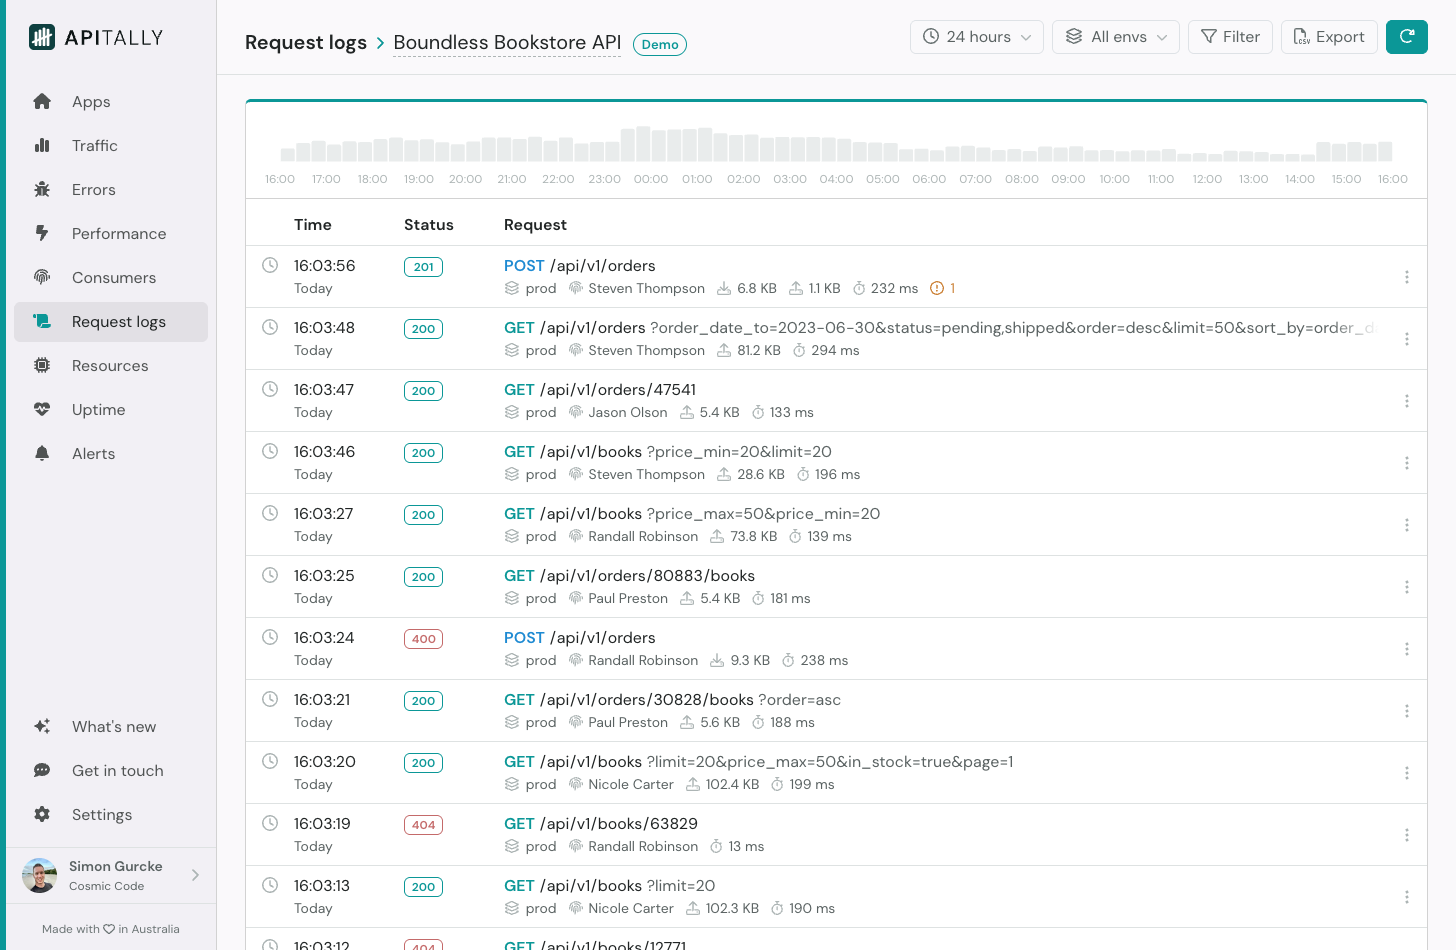Open Consumers from the sidebar
The width and height of the screenshot is (1456, 950).
click(113, 278)
